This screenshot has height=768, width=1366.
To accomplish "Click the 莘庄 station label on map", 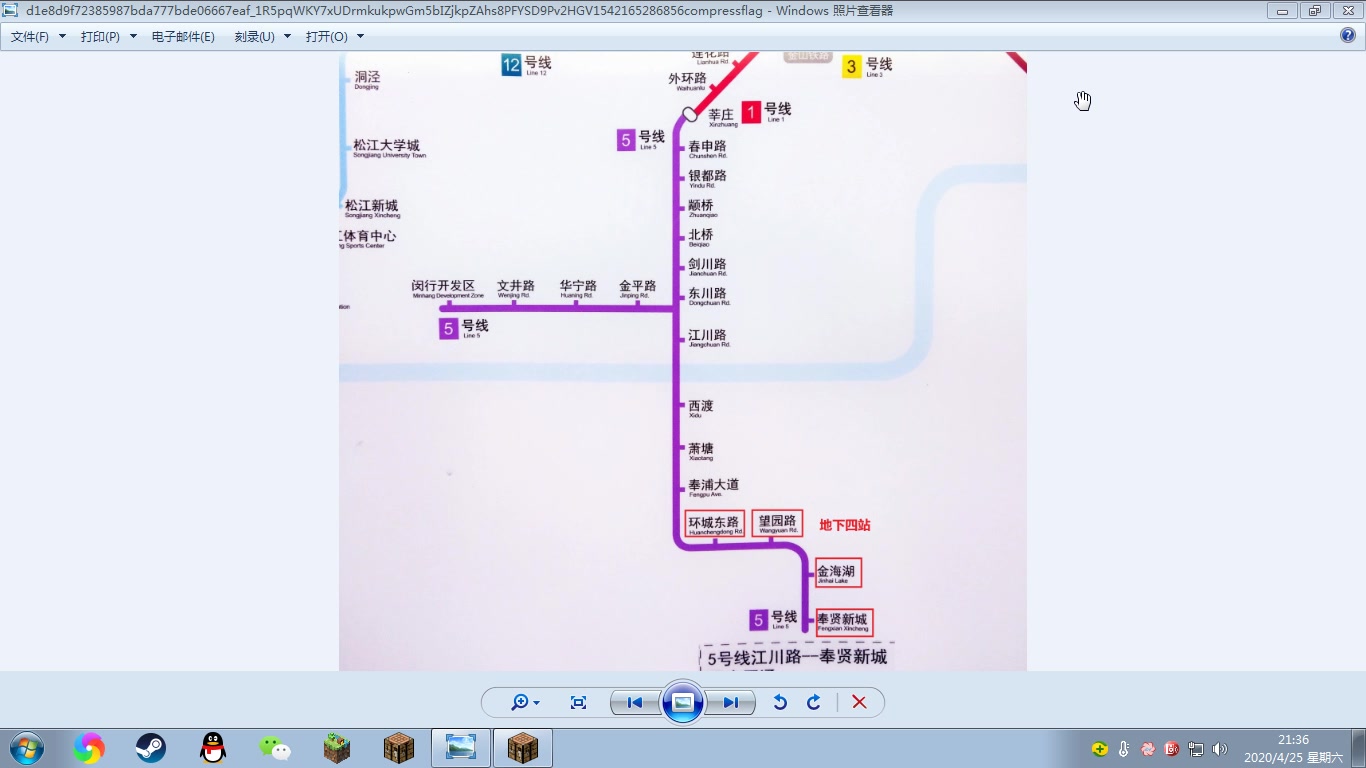I will [722, 117].
